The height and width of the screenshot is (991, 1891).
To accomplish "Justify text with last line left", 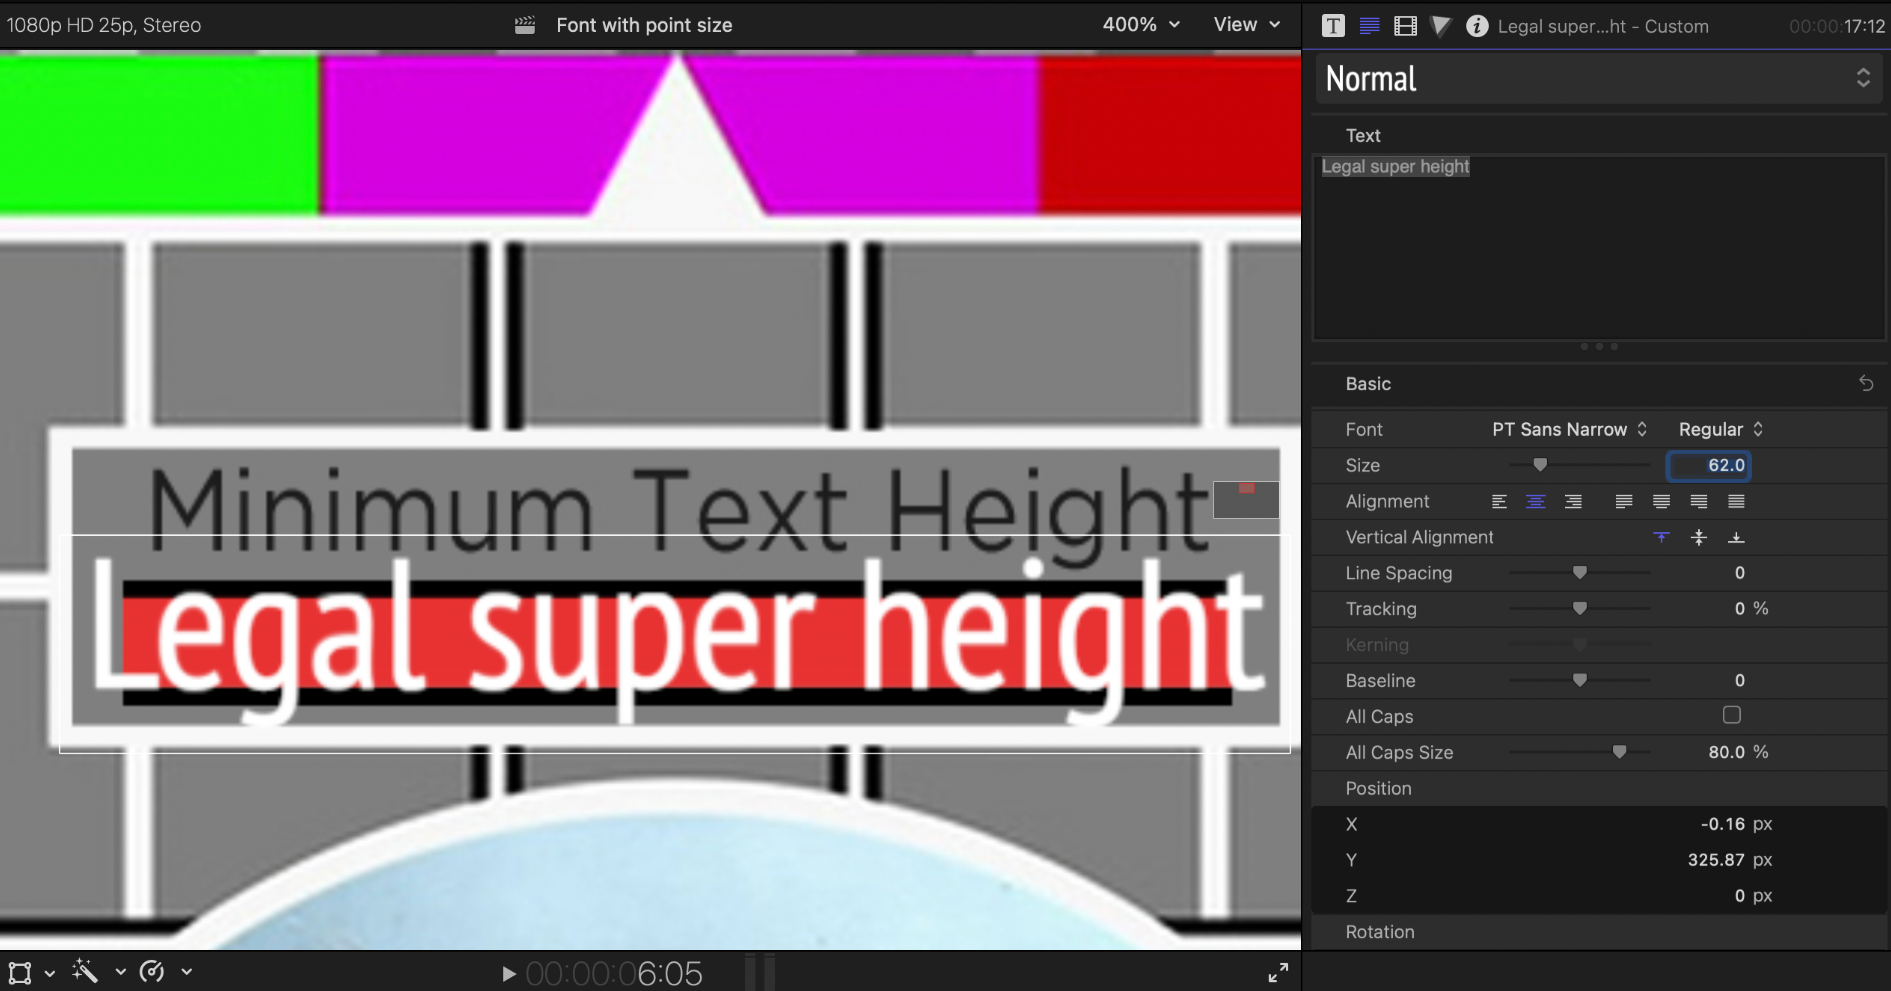I will (x=1624, y=501).
